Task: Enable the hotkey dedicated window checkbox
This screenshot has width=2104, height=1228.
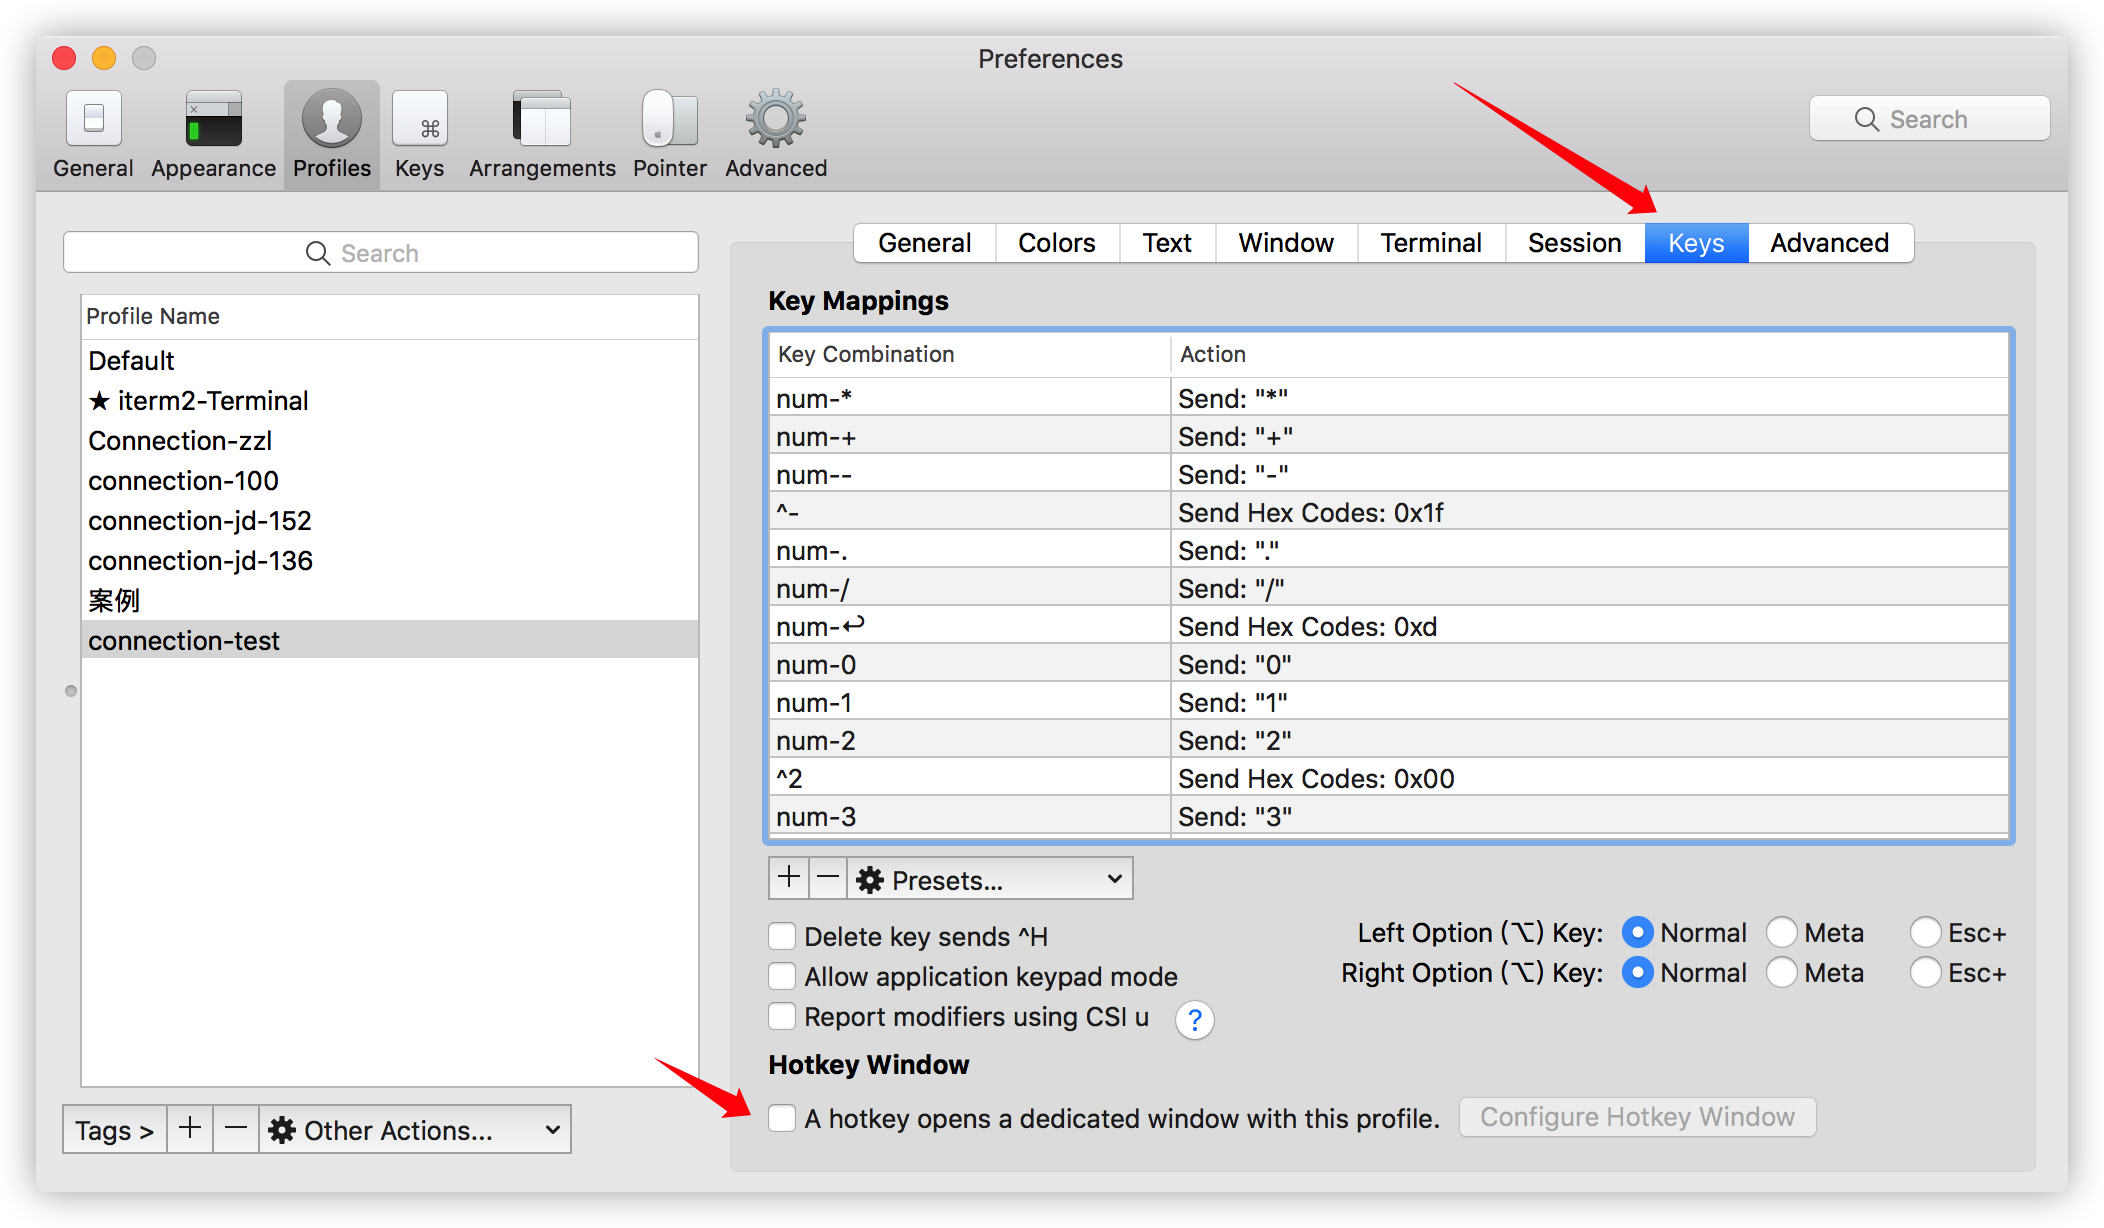Action: (x=782, y=1118)
